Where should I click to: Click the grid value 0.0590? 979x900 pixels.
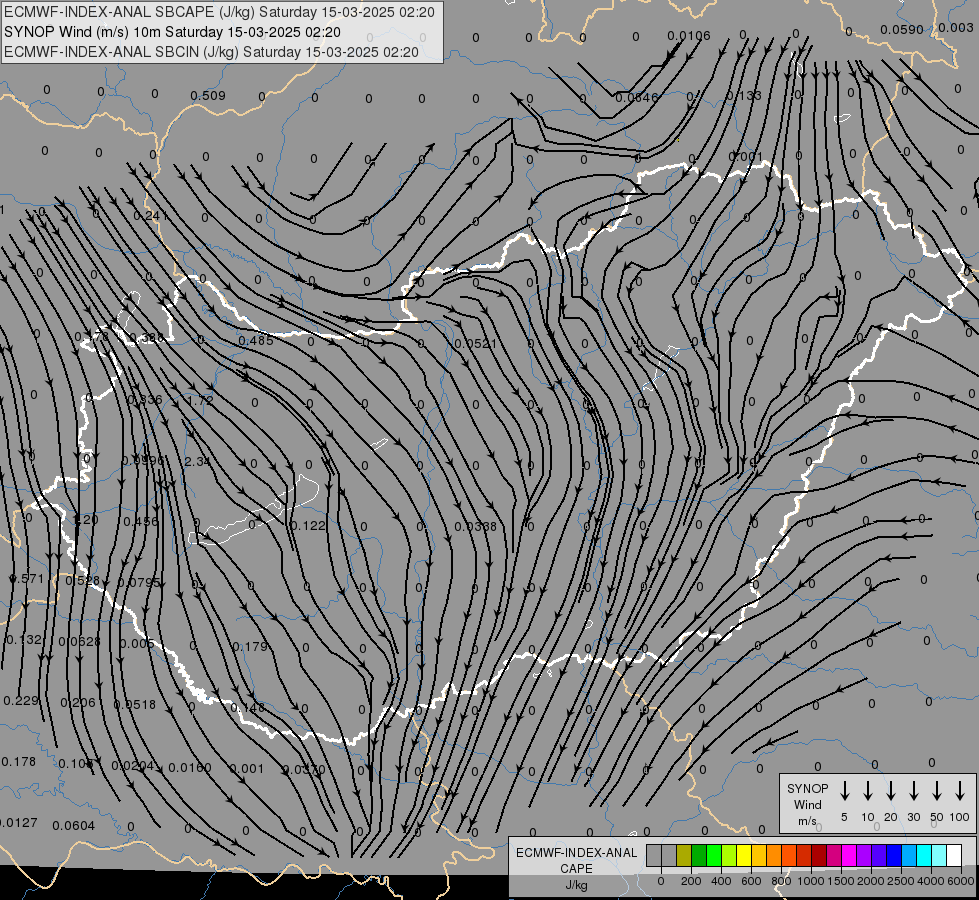click(x=902, y=29)
